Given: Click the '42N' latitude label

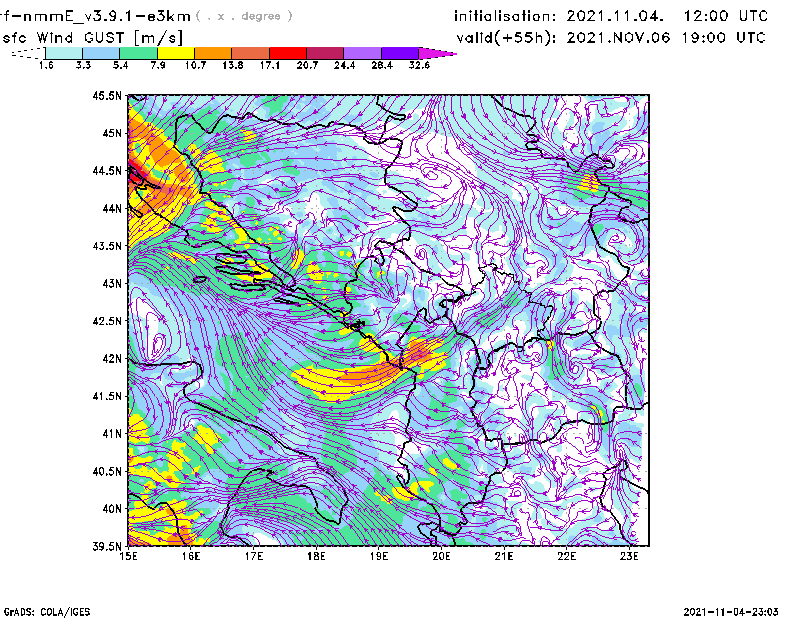Looking at the screenshot, I should 112,359.
